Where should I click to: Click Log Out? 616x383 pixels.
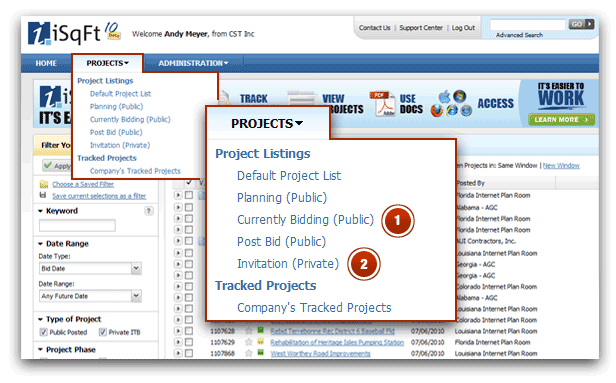(x=463, y=28)
